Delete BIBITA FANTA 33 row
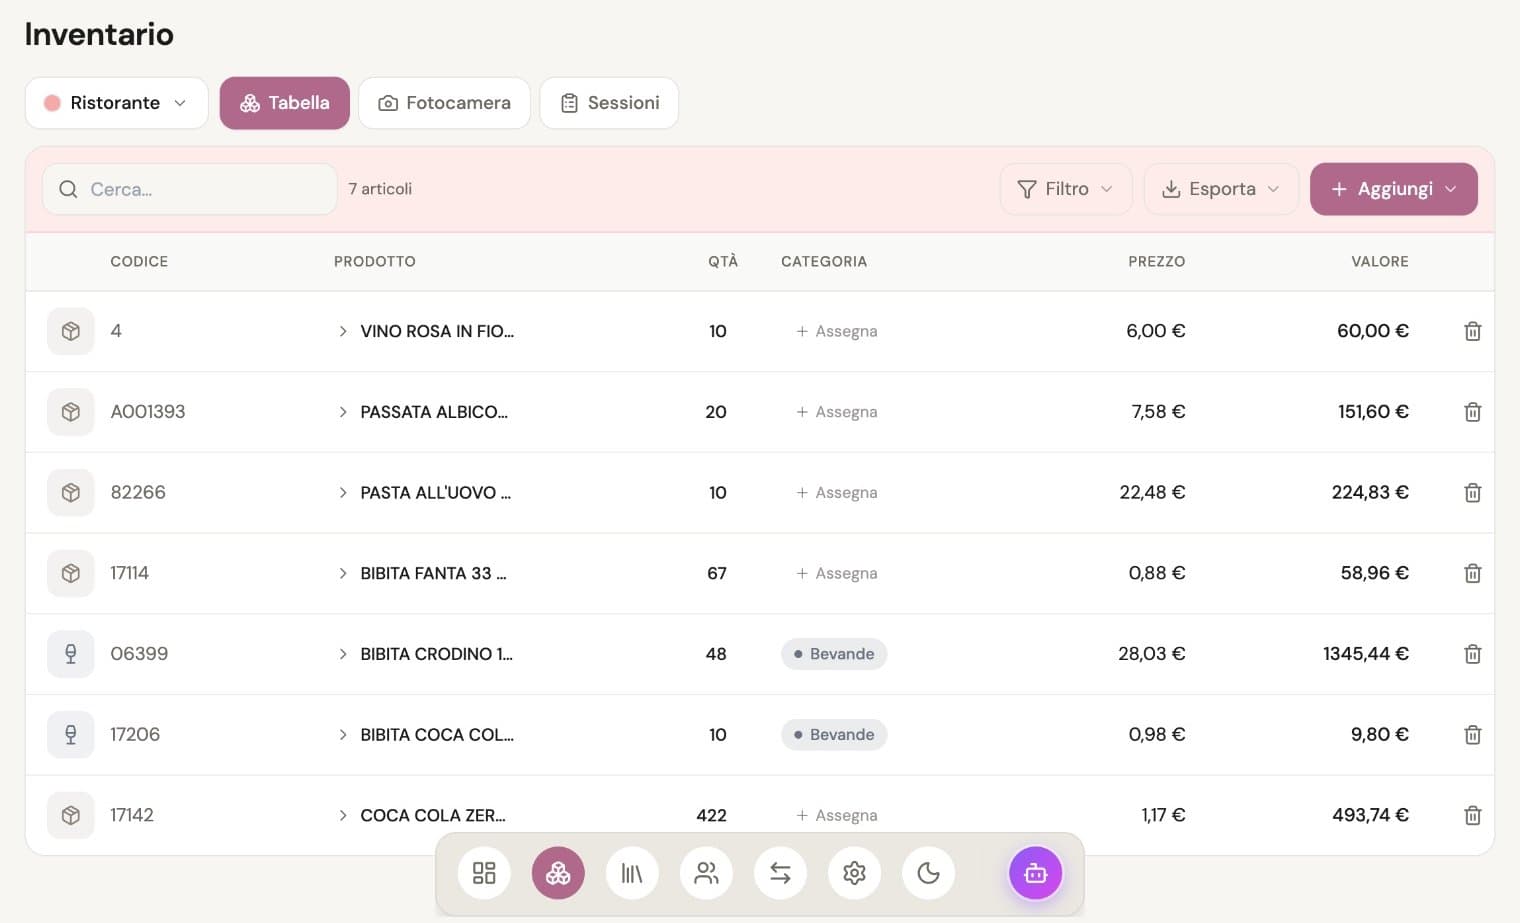The height and width of the screenshot is (923, 1520). [x=1472, y=573]
